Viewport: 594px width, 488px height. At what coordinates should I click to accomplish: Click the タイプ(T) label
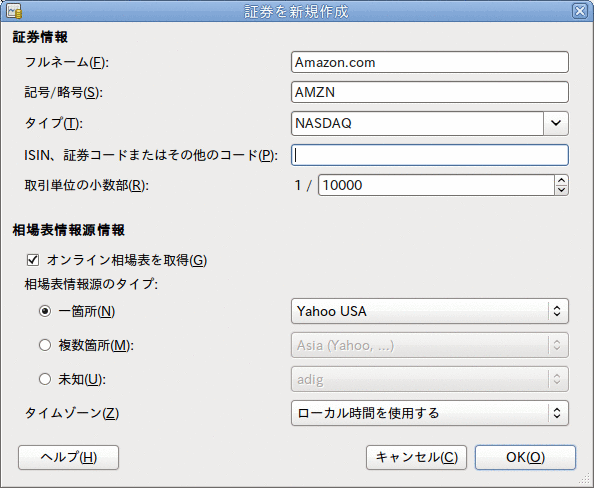coord(53,124)
